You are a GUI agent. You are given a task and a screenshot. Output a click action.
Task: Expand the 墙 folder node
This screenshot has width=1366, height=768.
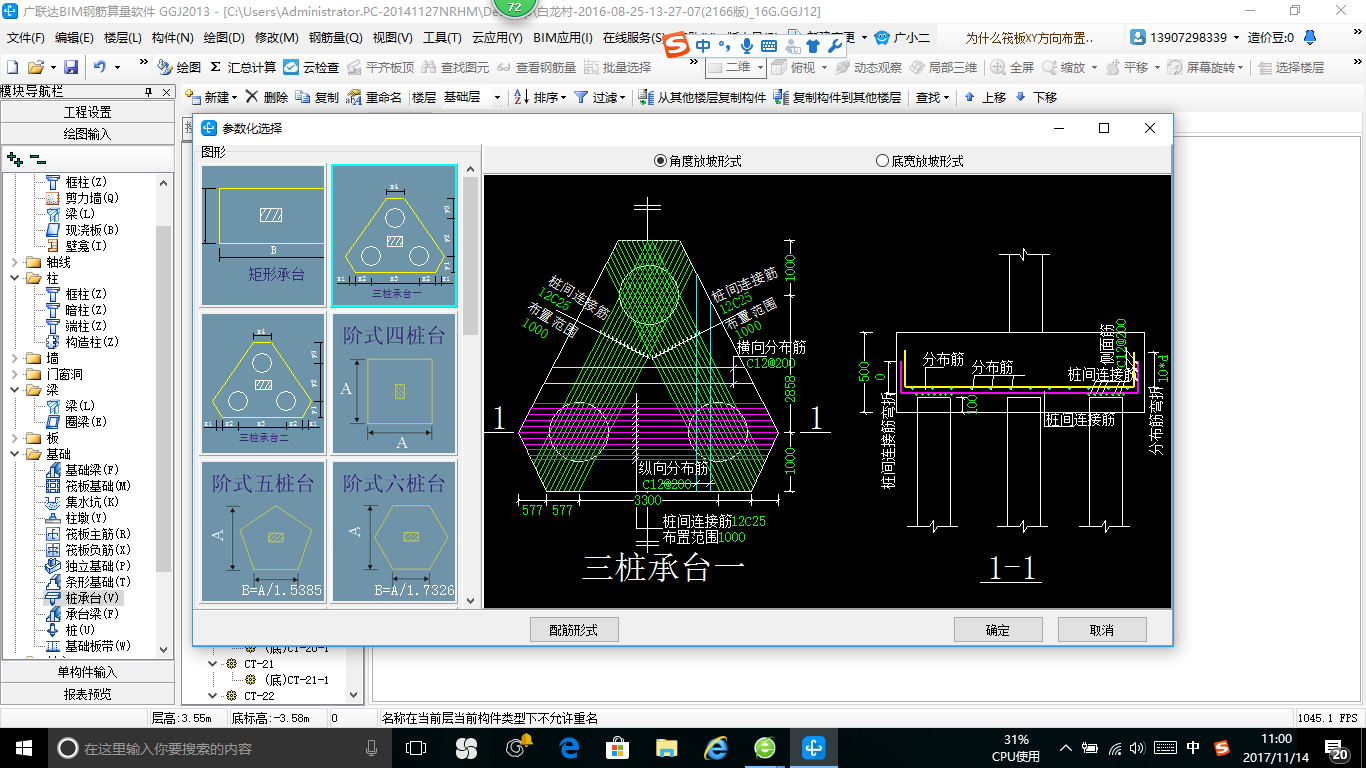(x=14, y=358)
